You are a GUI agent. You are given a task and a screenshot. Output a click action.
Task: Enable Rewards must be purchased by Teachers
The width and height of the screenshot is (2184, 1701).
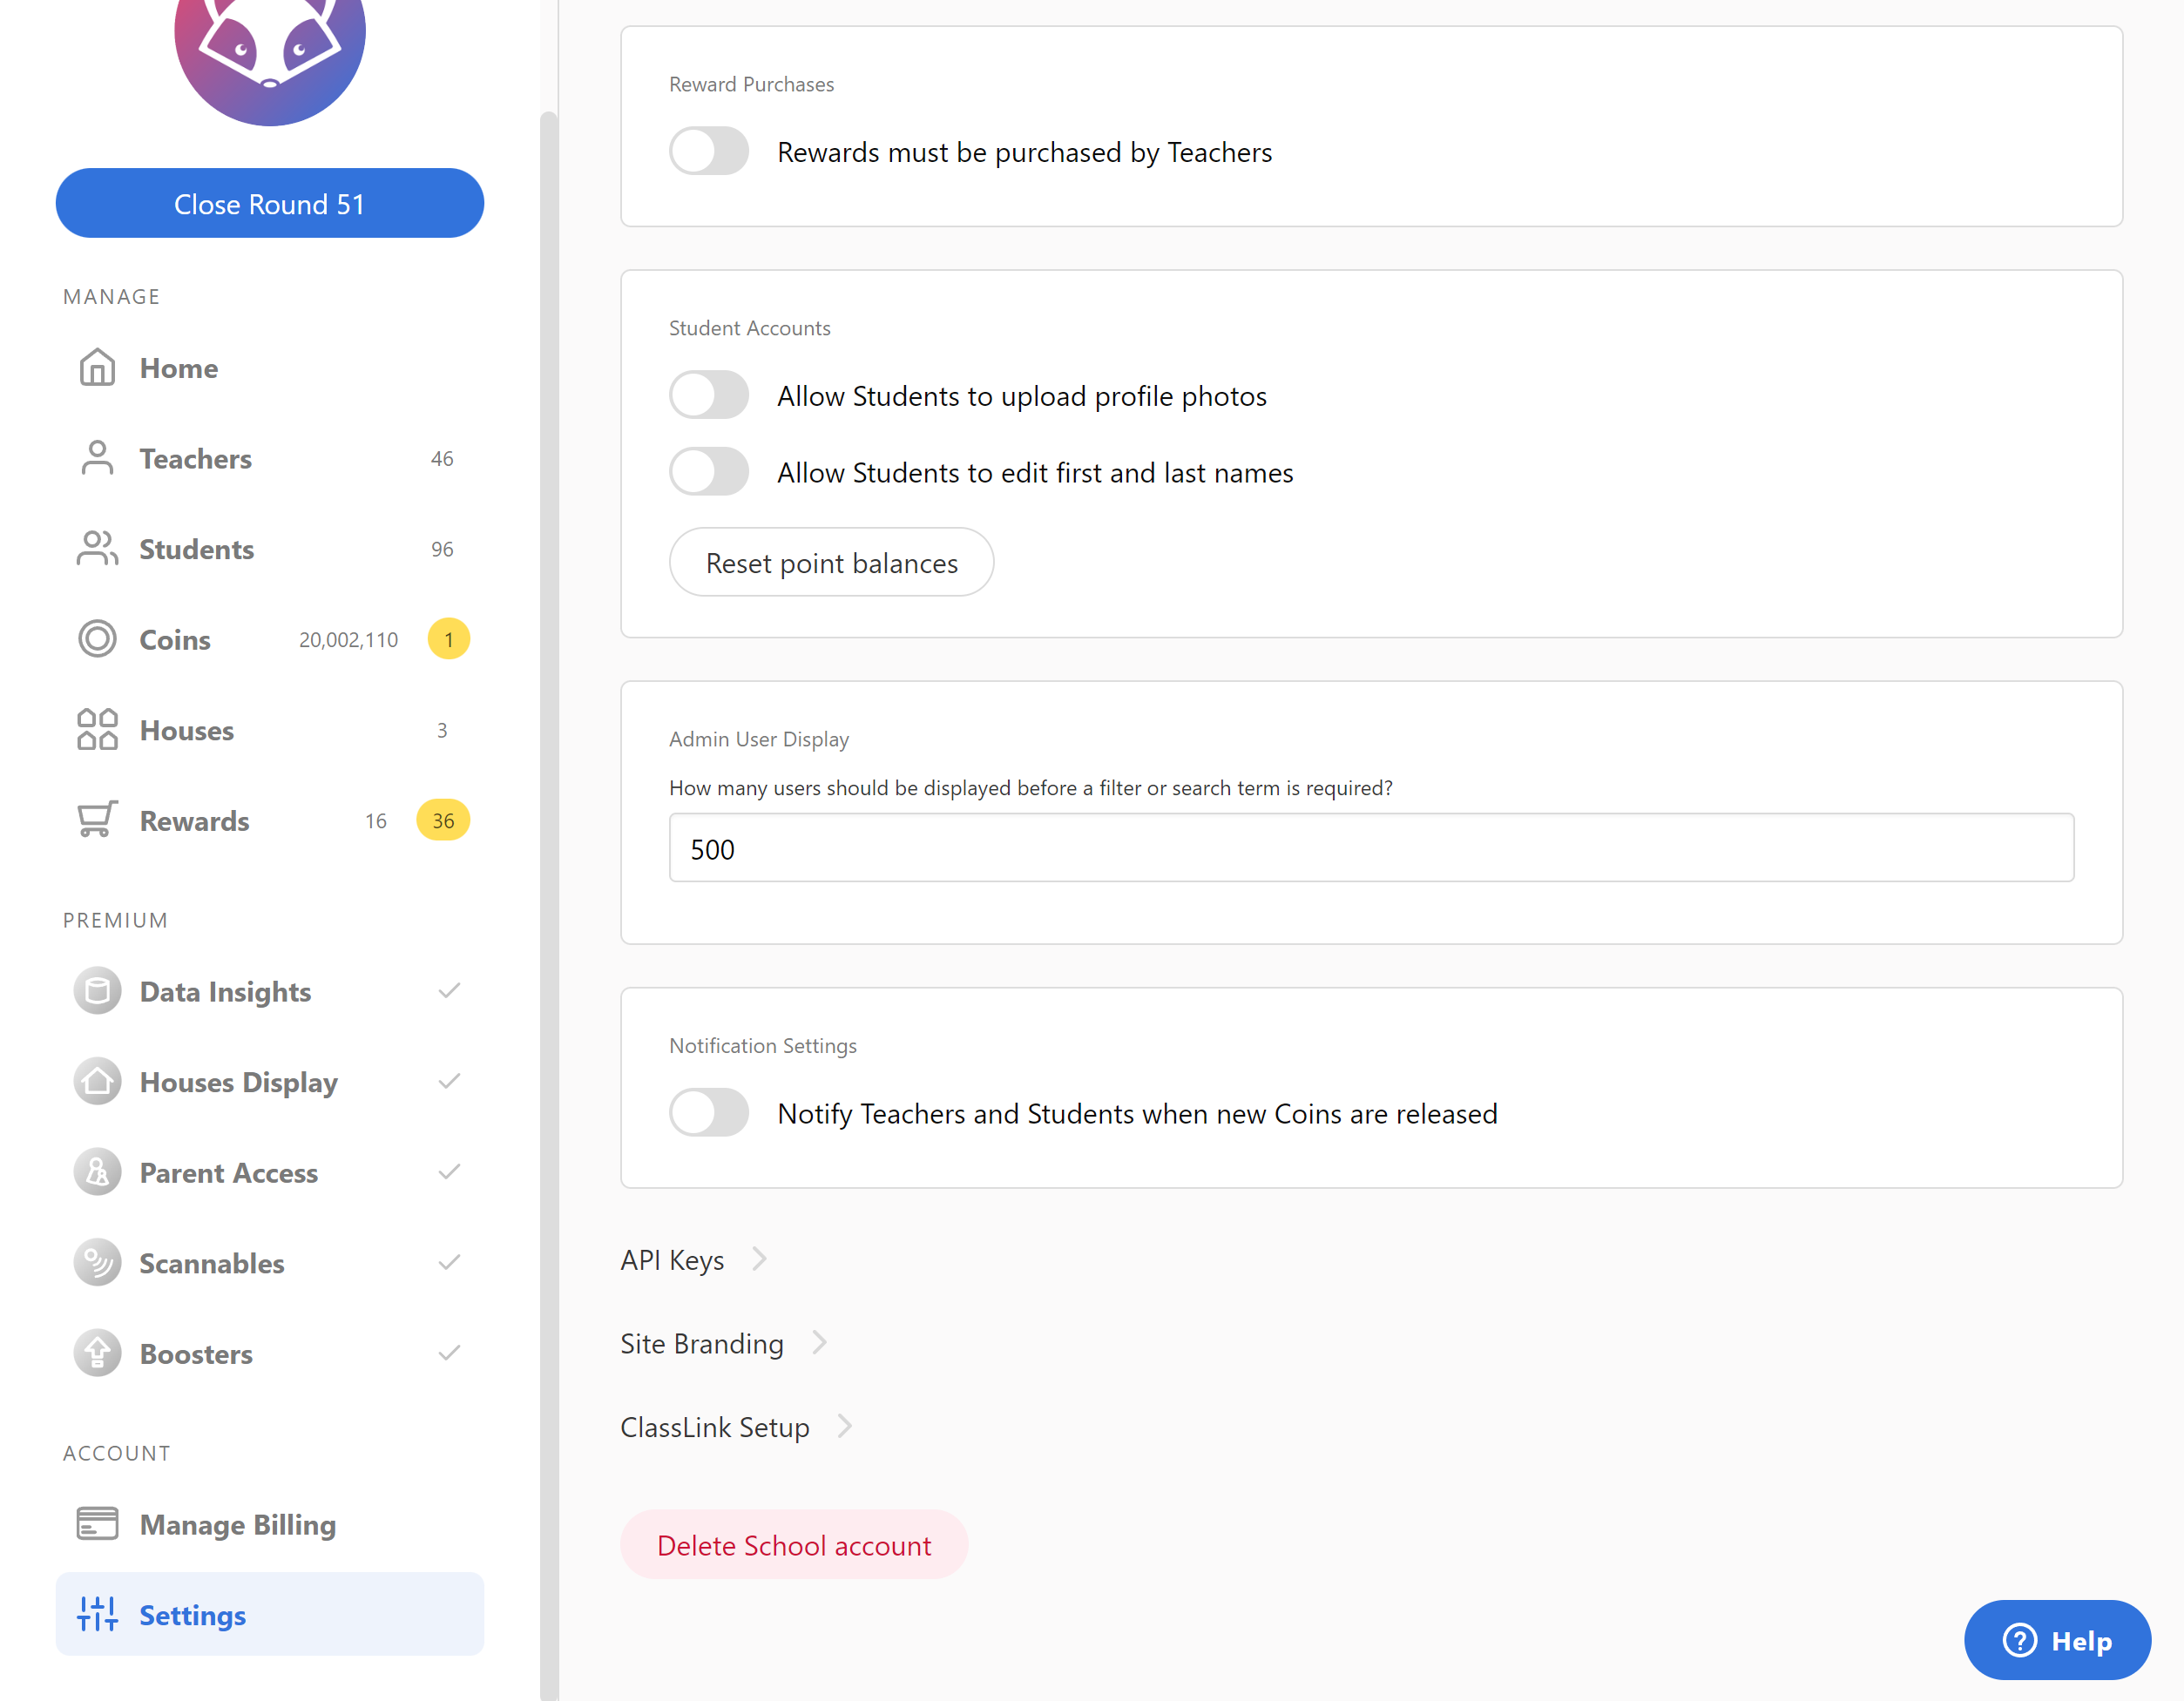708,151
